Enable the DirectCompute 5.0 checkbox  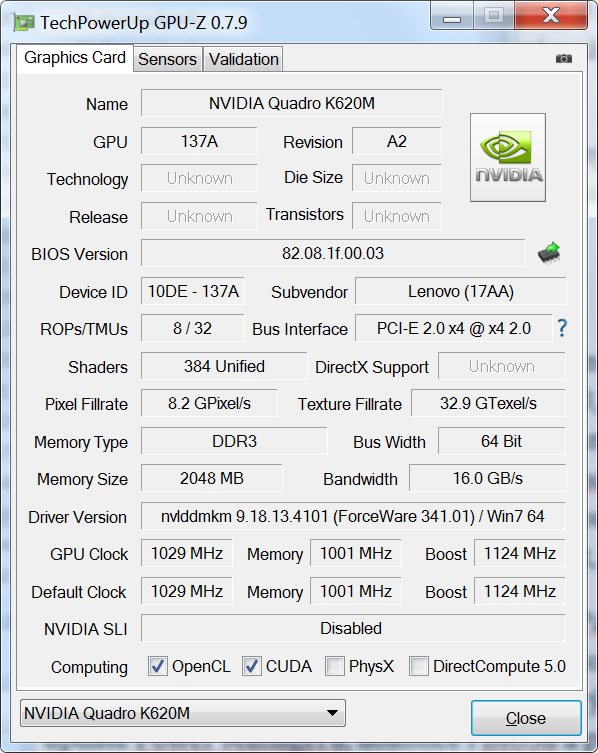[418, 666]
